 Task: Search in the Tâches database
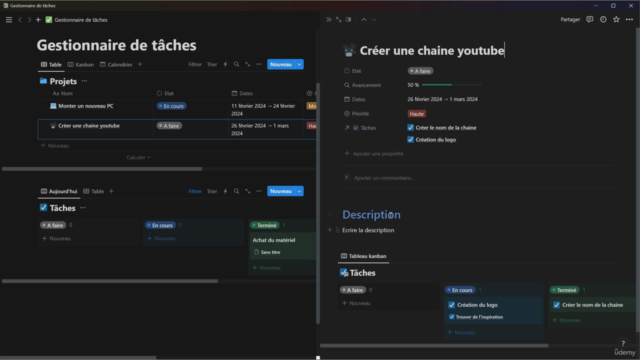(236, 191)
